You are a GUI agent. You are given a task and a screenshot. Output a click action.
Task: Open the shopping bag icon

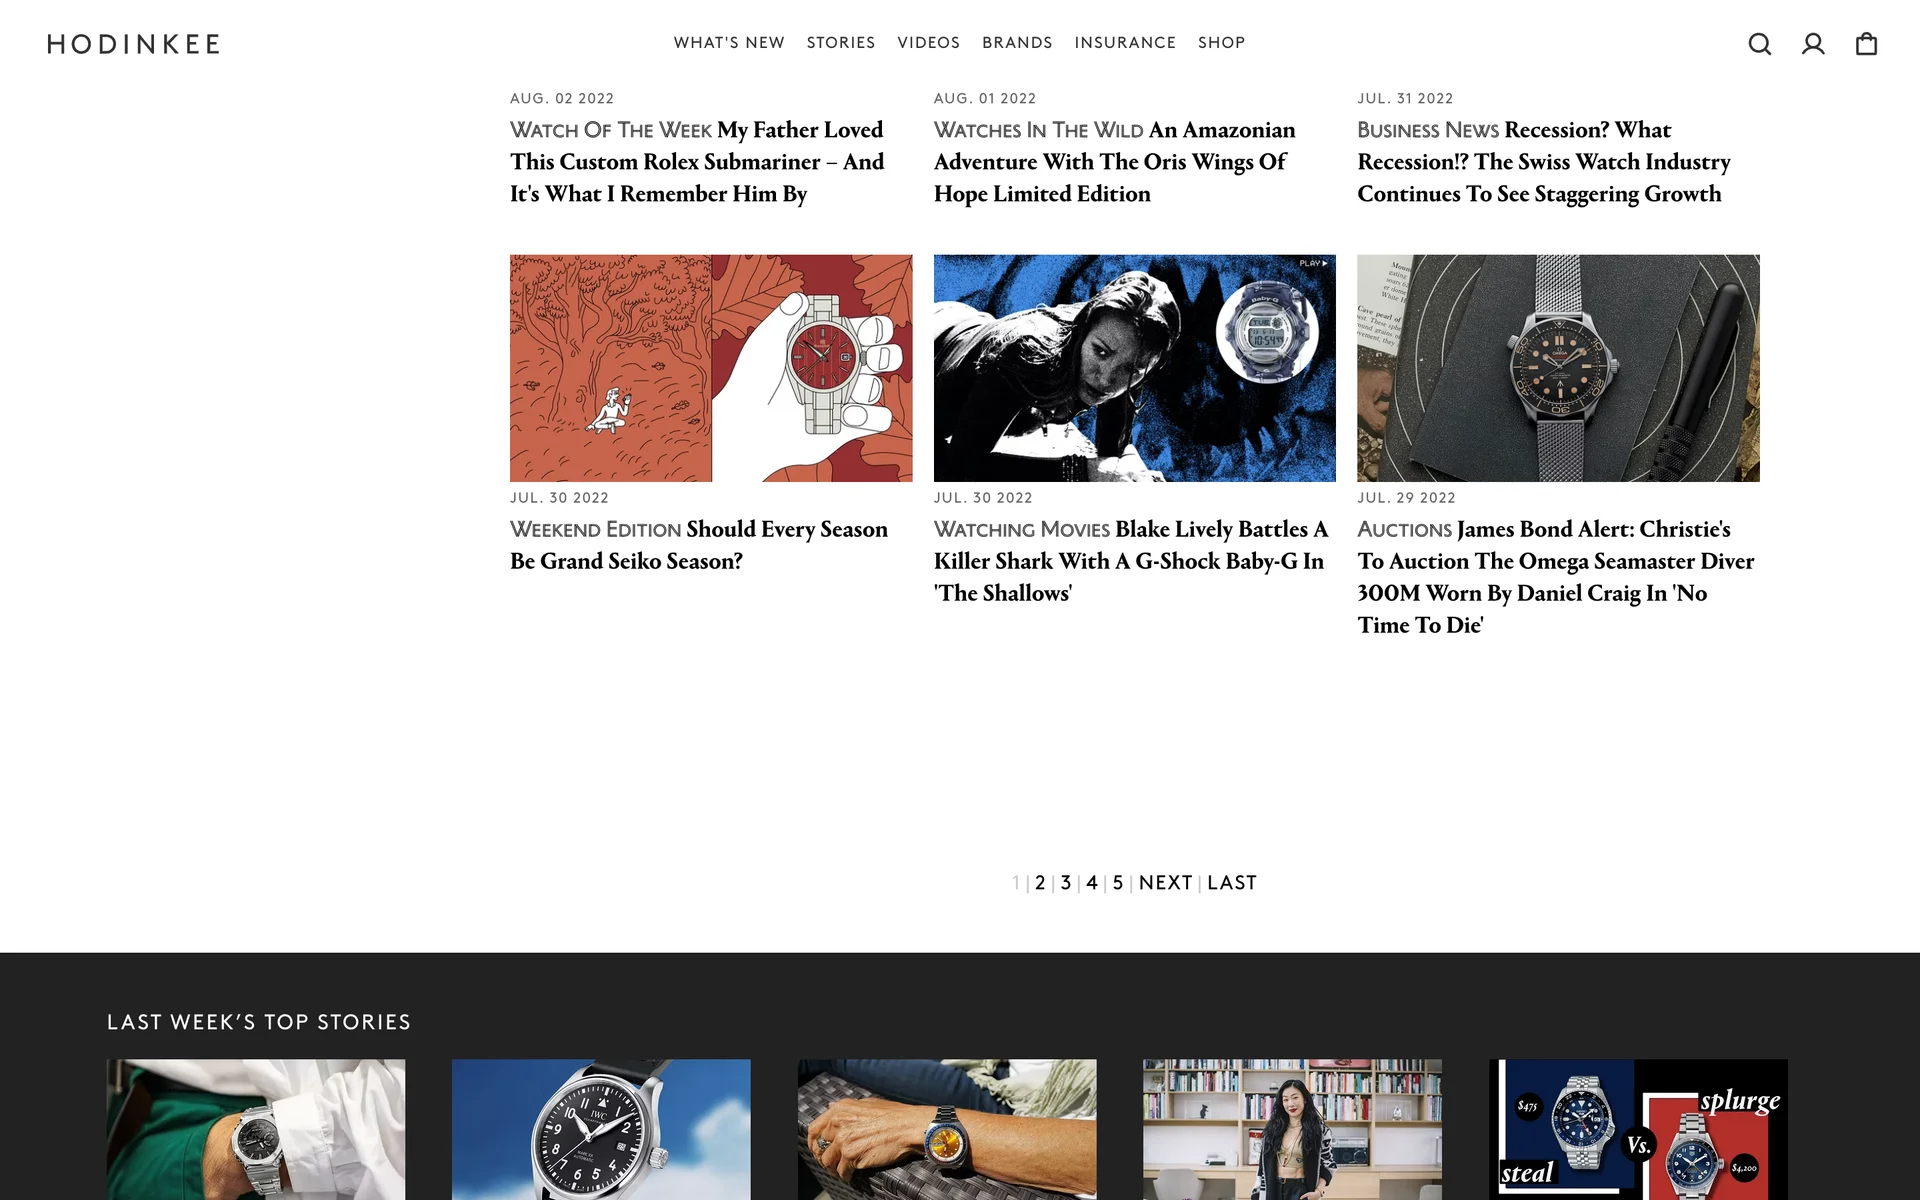click(x=1866, y=44)
